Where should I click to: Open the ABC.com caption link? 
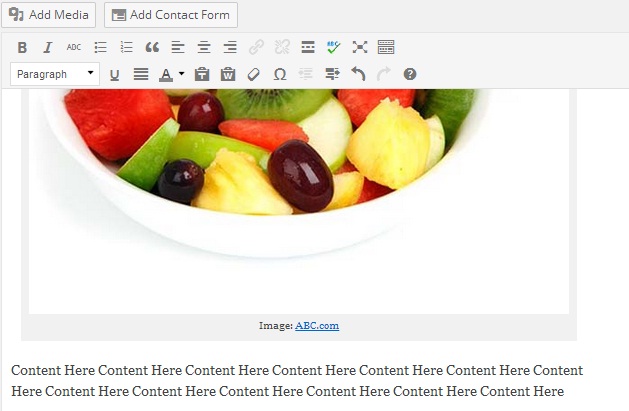[317, 326]
